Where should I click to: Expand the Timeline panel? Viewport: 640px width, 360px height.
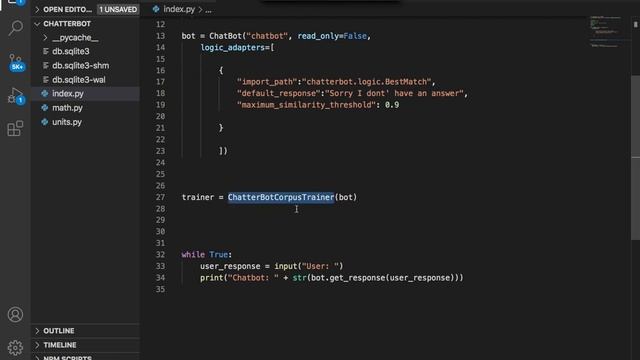click(x=37, y=345)
